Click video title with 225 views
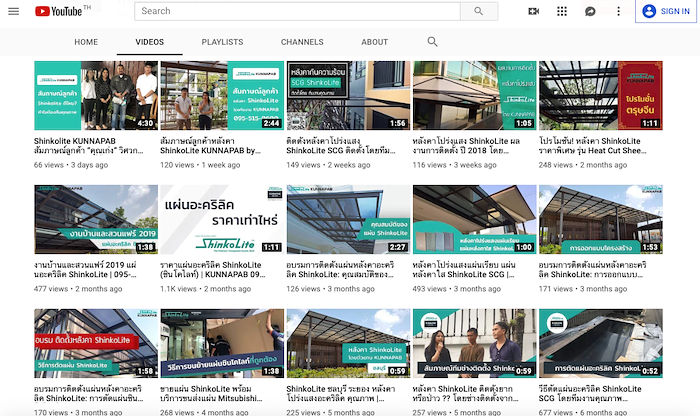Screen dimensions: 700x416 point(341,394)
